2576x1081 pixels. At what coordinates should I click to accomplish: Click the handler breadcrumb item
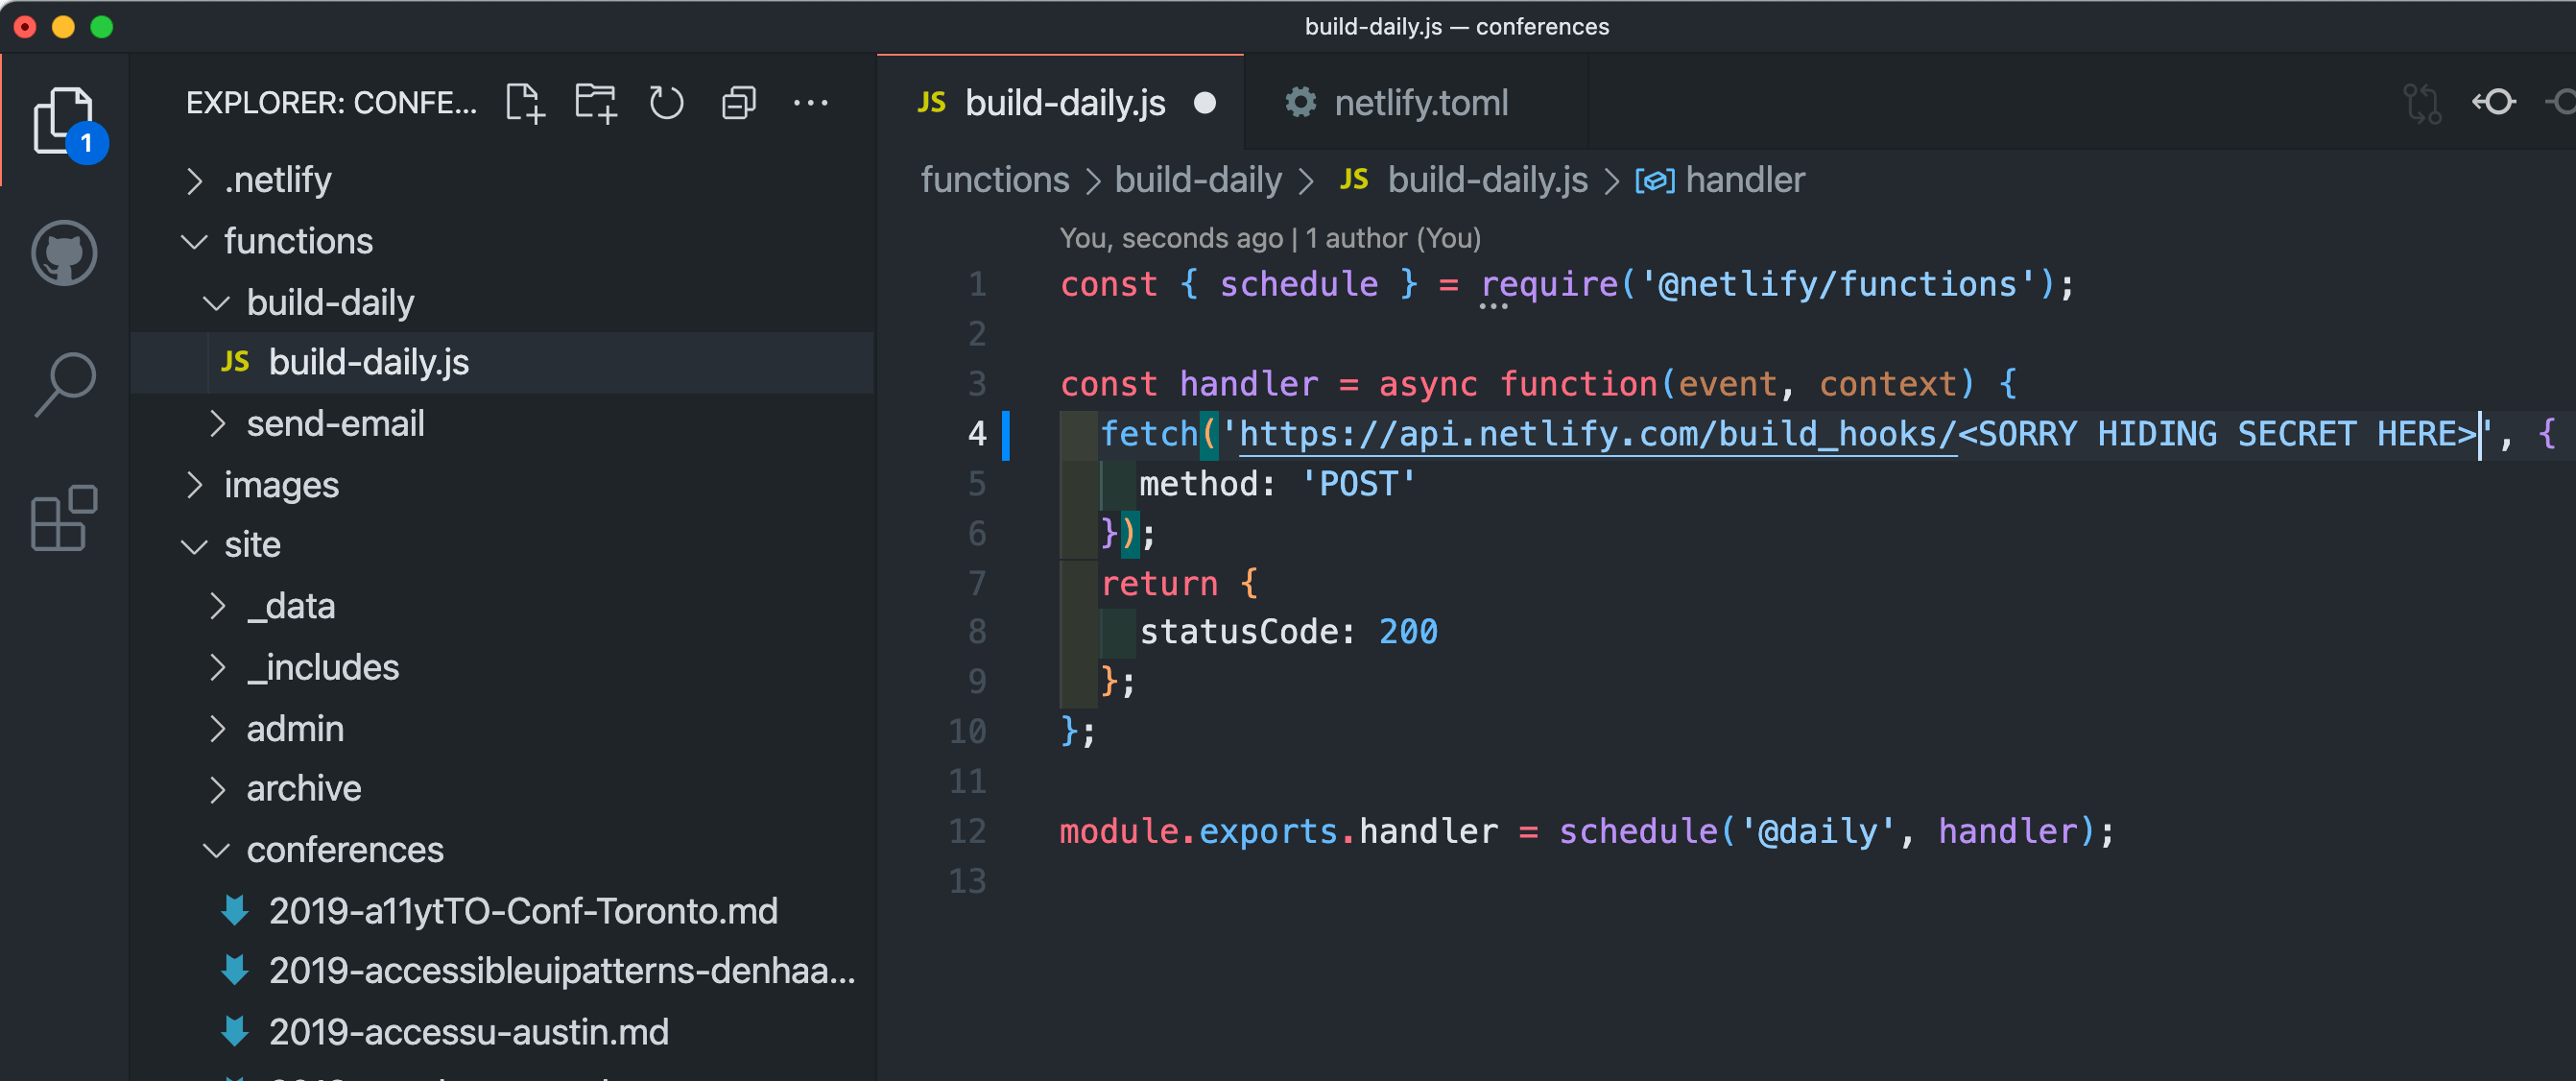coord(1743,180)
